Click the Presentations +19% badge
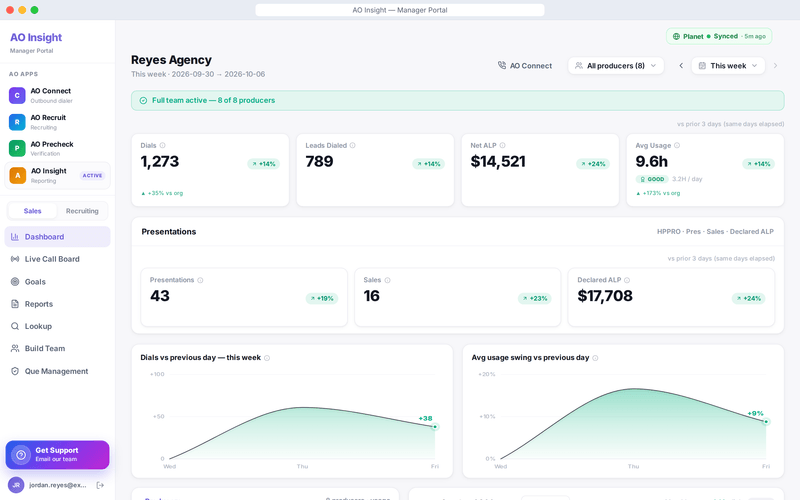Screen dimensions: 800x500 tap(322, 298)
